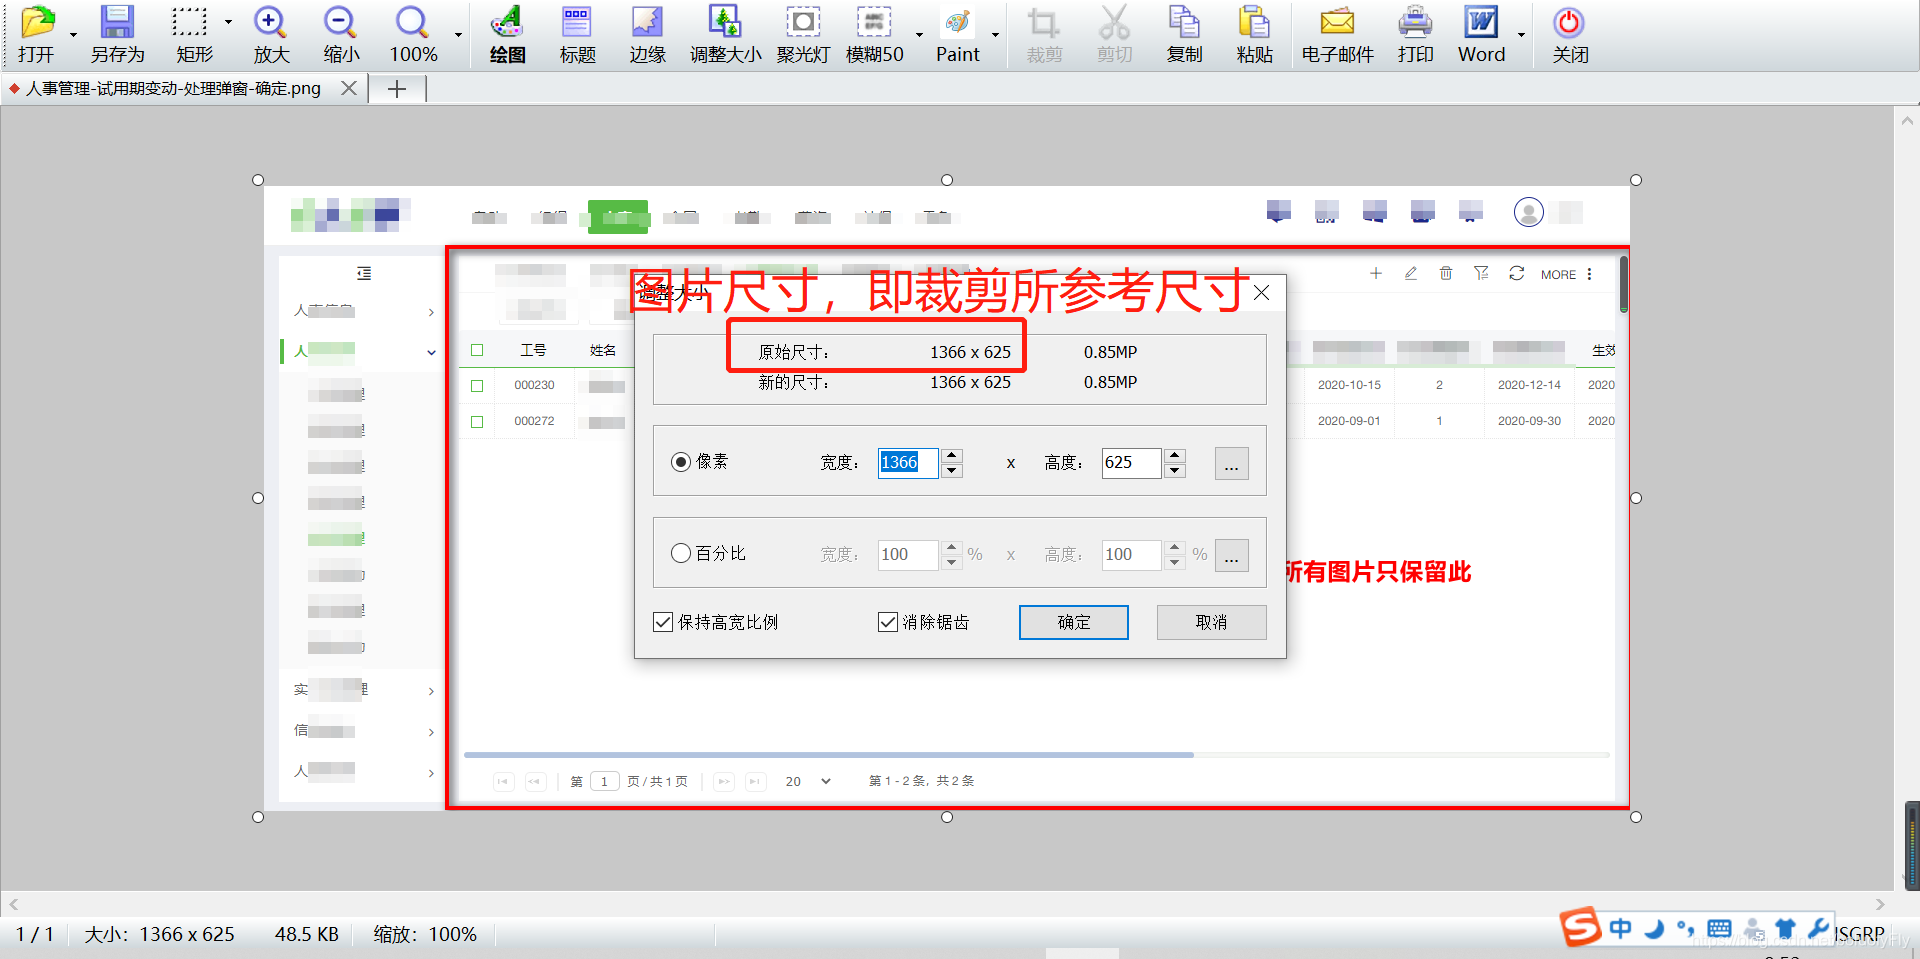Click the editor's horizontal scrollbar
Image resolution: width=1920 pixels, height=959 pixels.
(946, 904)
